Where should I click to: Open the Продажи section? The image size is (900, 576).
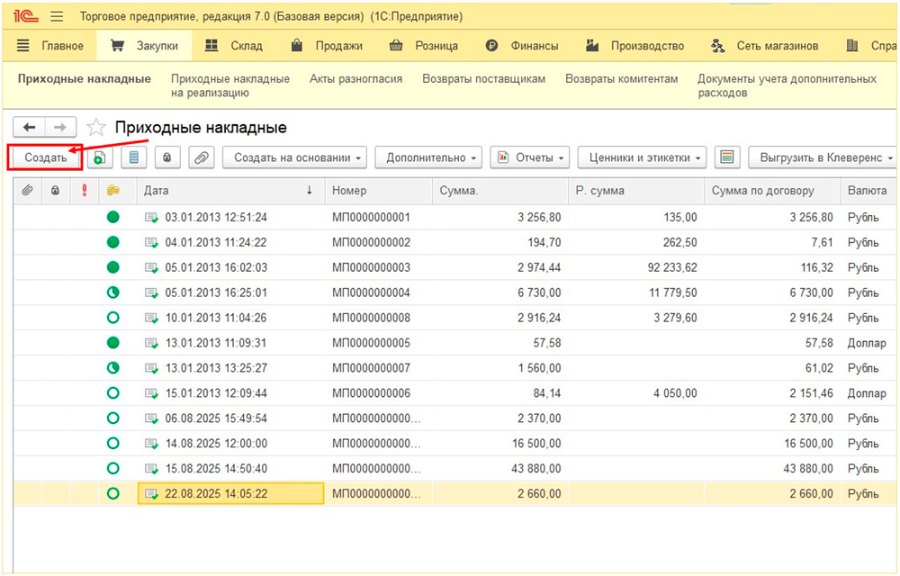pyautogui.click(x=327, y=46)
